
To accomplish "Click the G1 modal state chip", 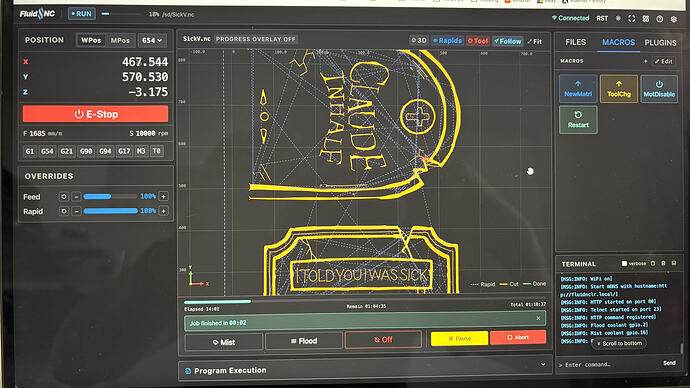I will 29,151.
